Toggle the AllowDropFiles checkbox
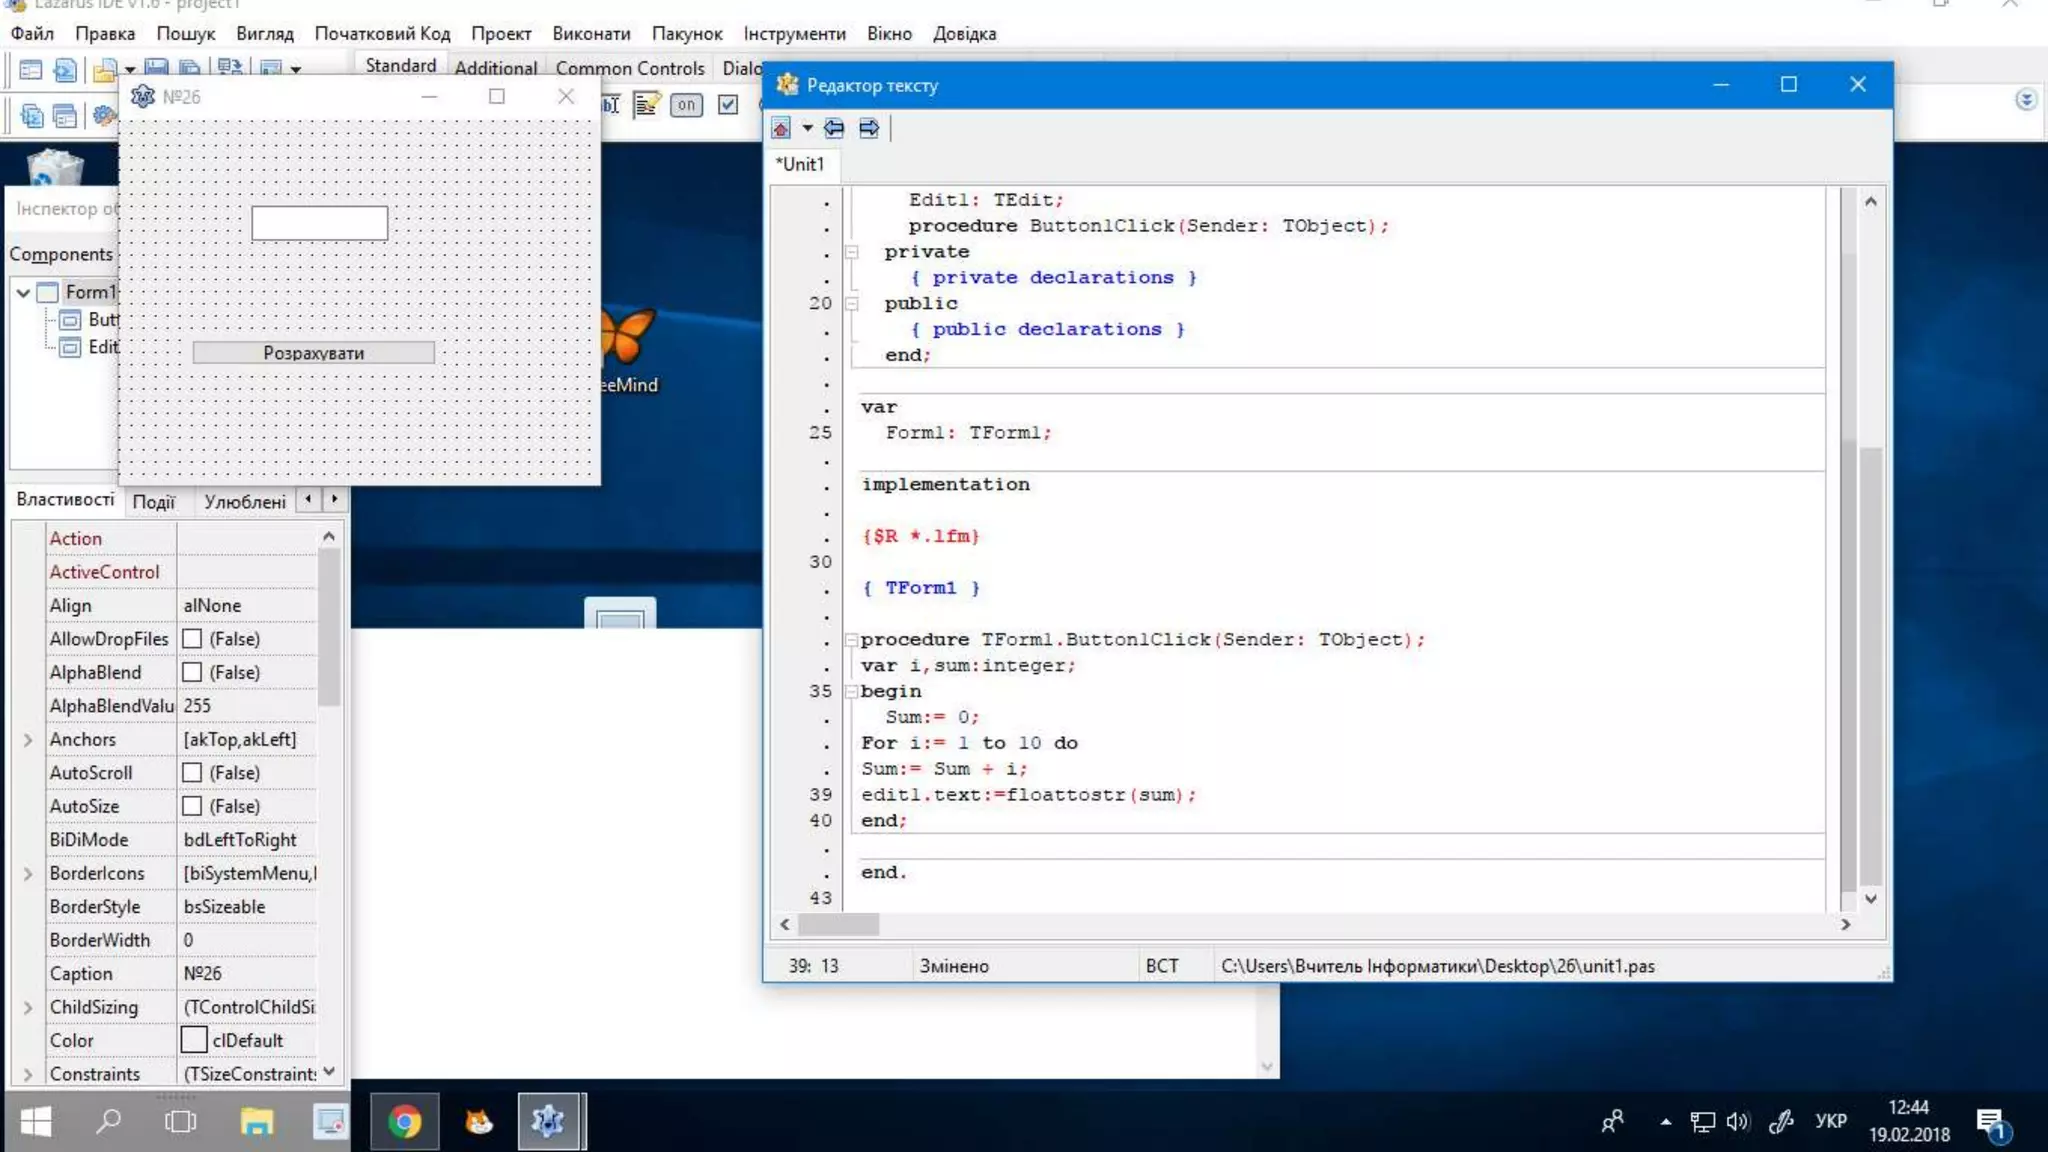Viewport: 2048px width, 1152px height. [192, 639]
